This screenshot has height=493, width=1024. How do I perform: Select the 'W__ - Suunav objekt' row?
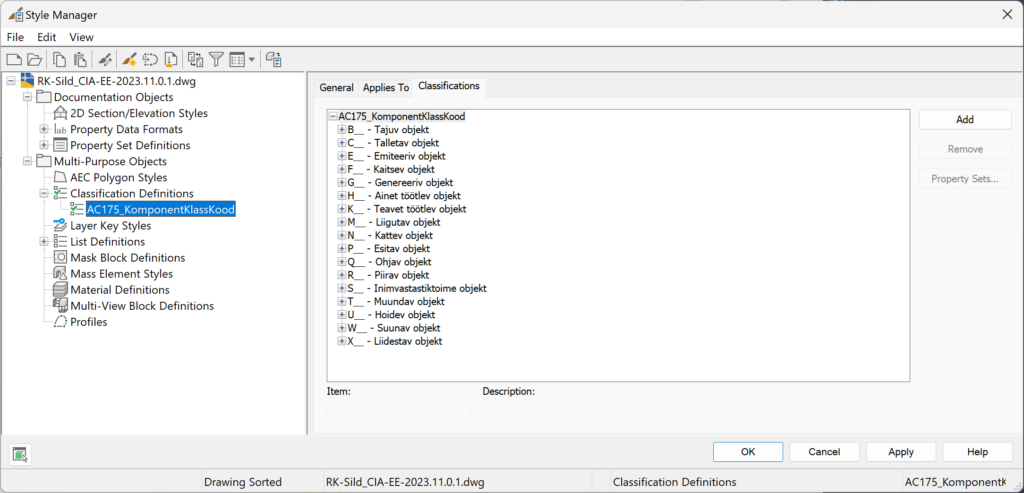point(393,328)
